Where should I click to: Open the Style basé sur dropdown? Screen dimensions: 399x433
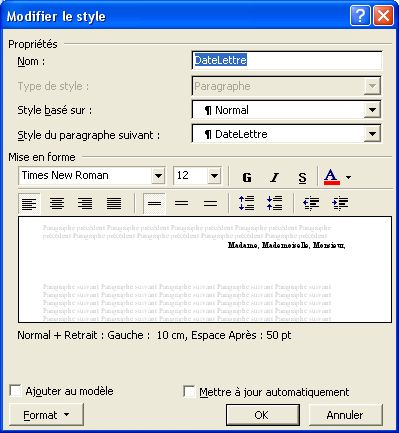click(372, 110)
